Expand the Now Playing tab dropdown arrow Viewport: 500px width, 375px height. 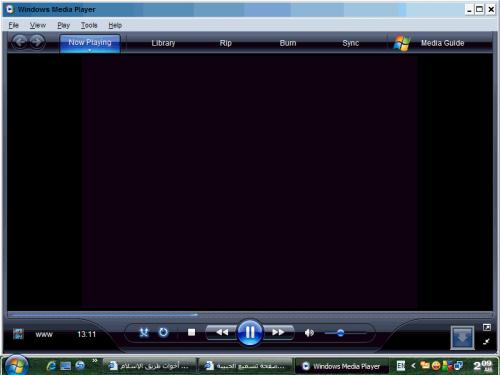(x=90, y=50)
